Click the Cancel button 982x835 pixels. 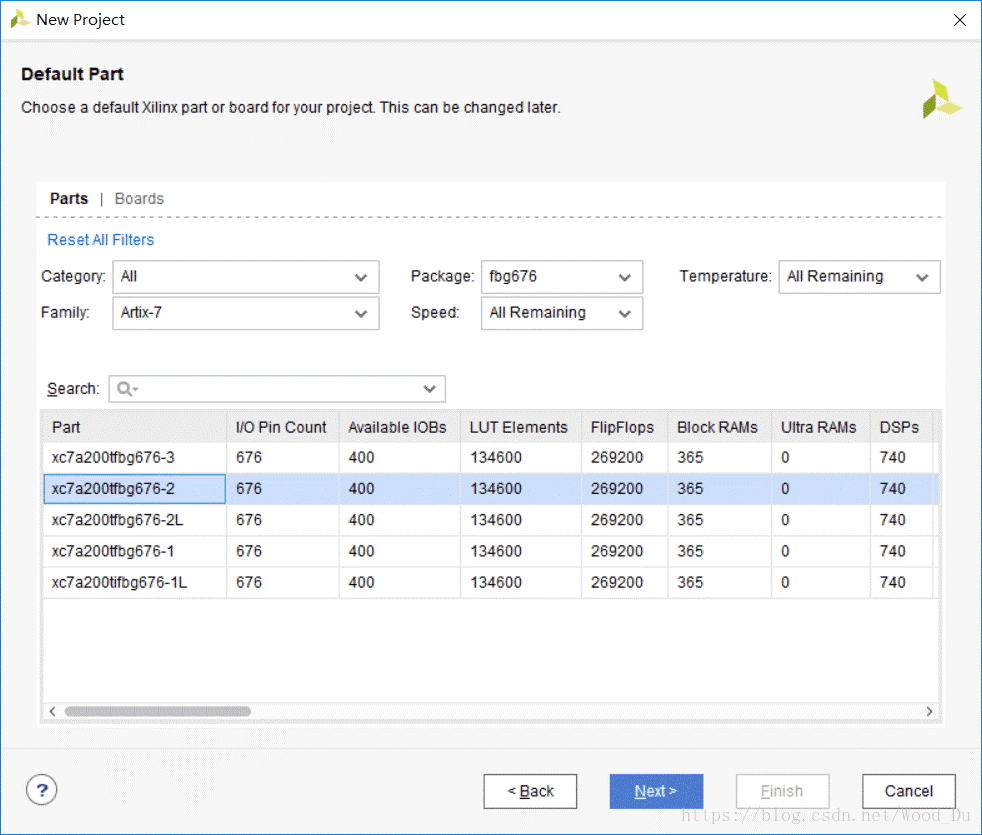pyautogui.click(x=909, y=791)
